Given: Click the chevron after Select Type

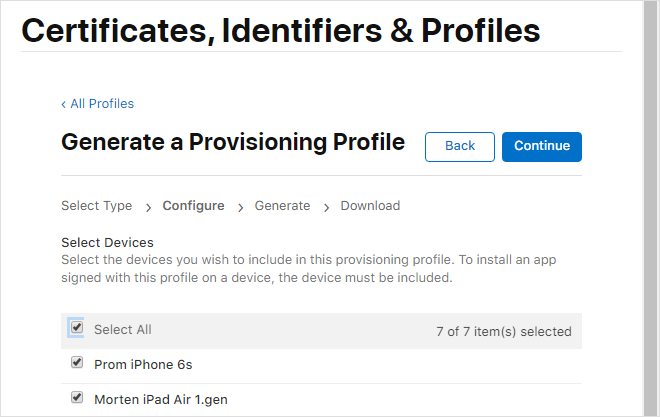Looking at the screenshot, I should (148, 207).
